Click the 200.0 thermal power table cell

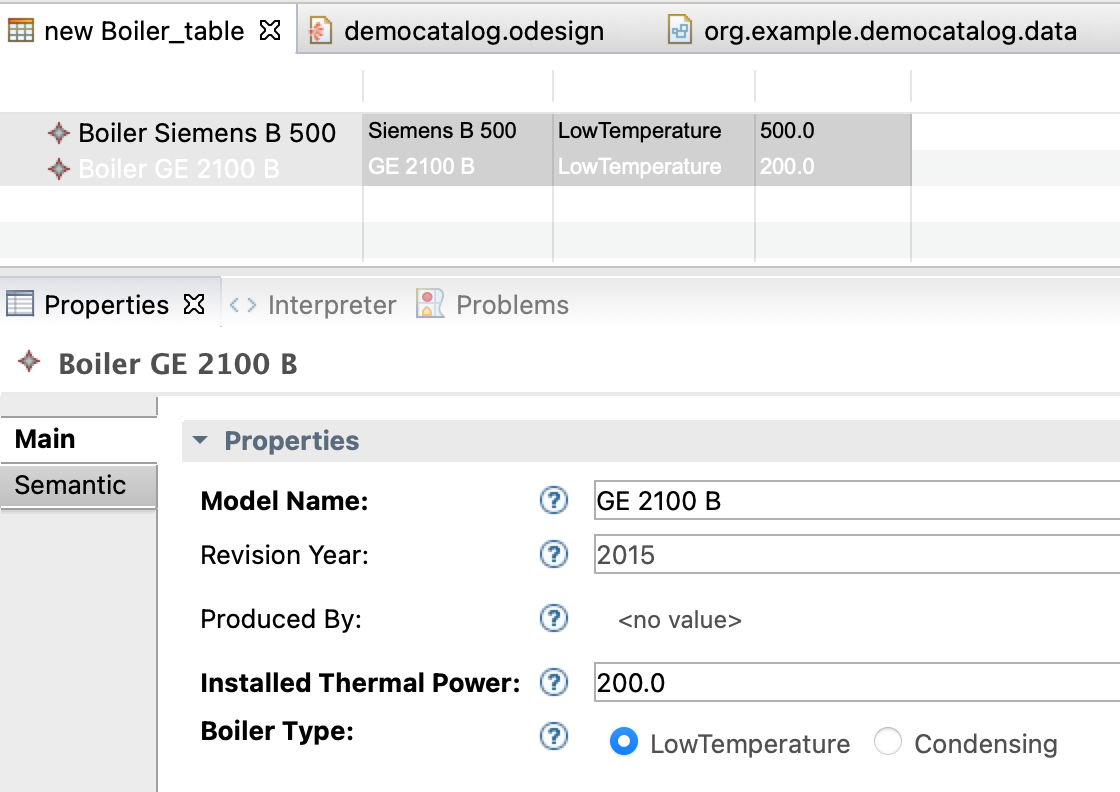click(x=833, y=167)
